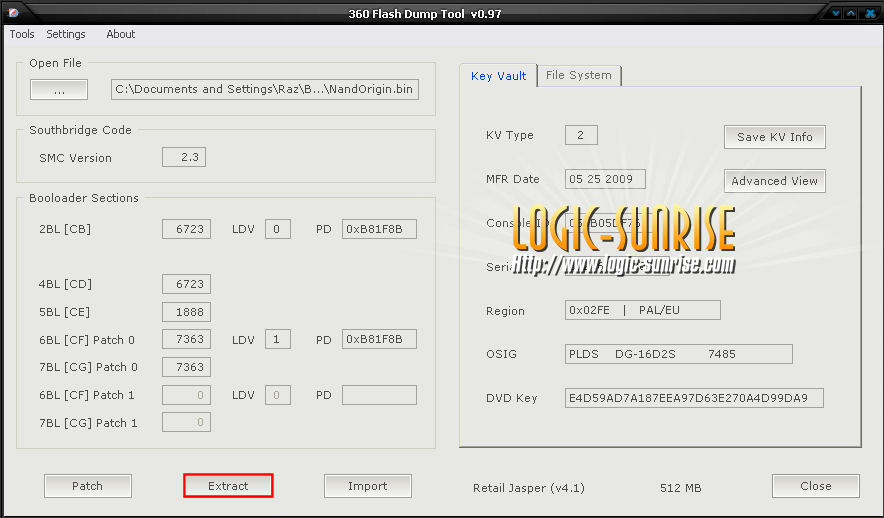Click the 'KV Type' label
This screenshot has height=518, width=884.
click(510, 135)
